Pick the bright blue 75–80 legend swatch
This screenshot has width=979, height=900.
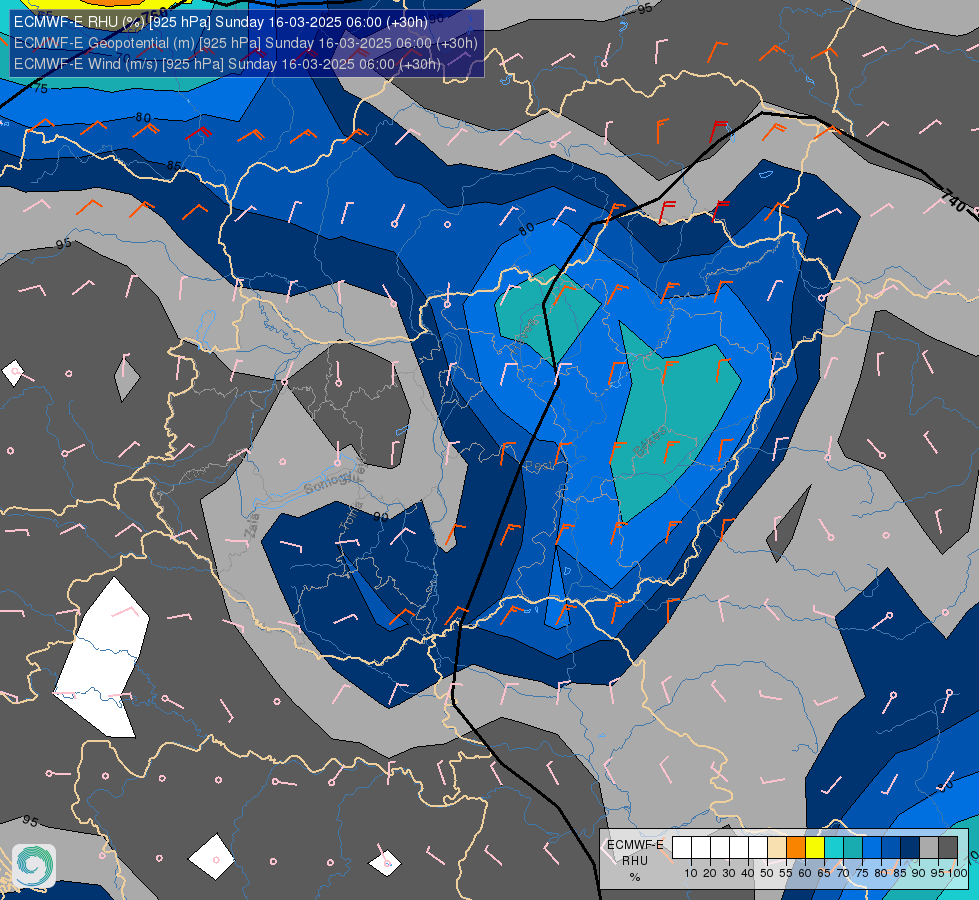(x=872, y=848)
